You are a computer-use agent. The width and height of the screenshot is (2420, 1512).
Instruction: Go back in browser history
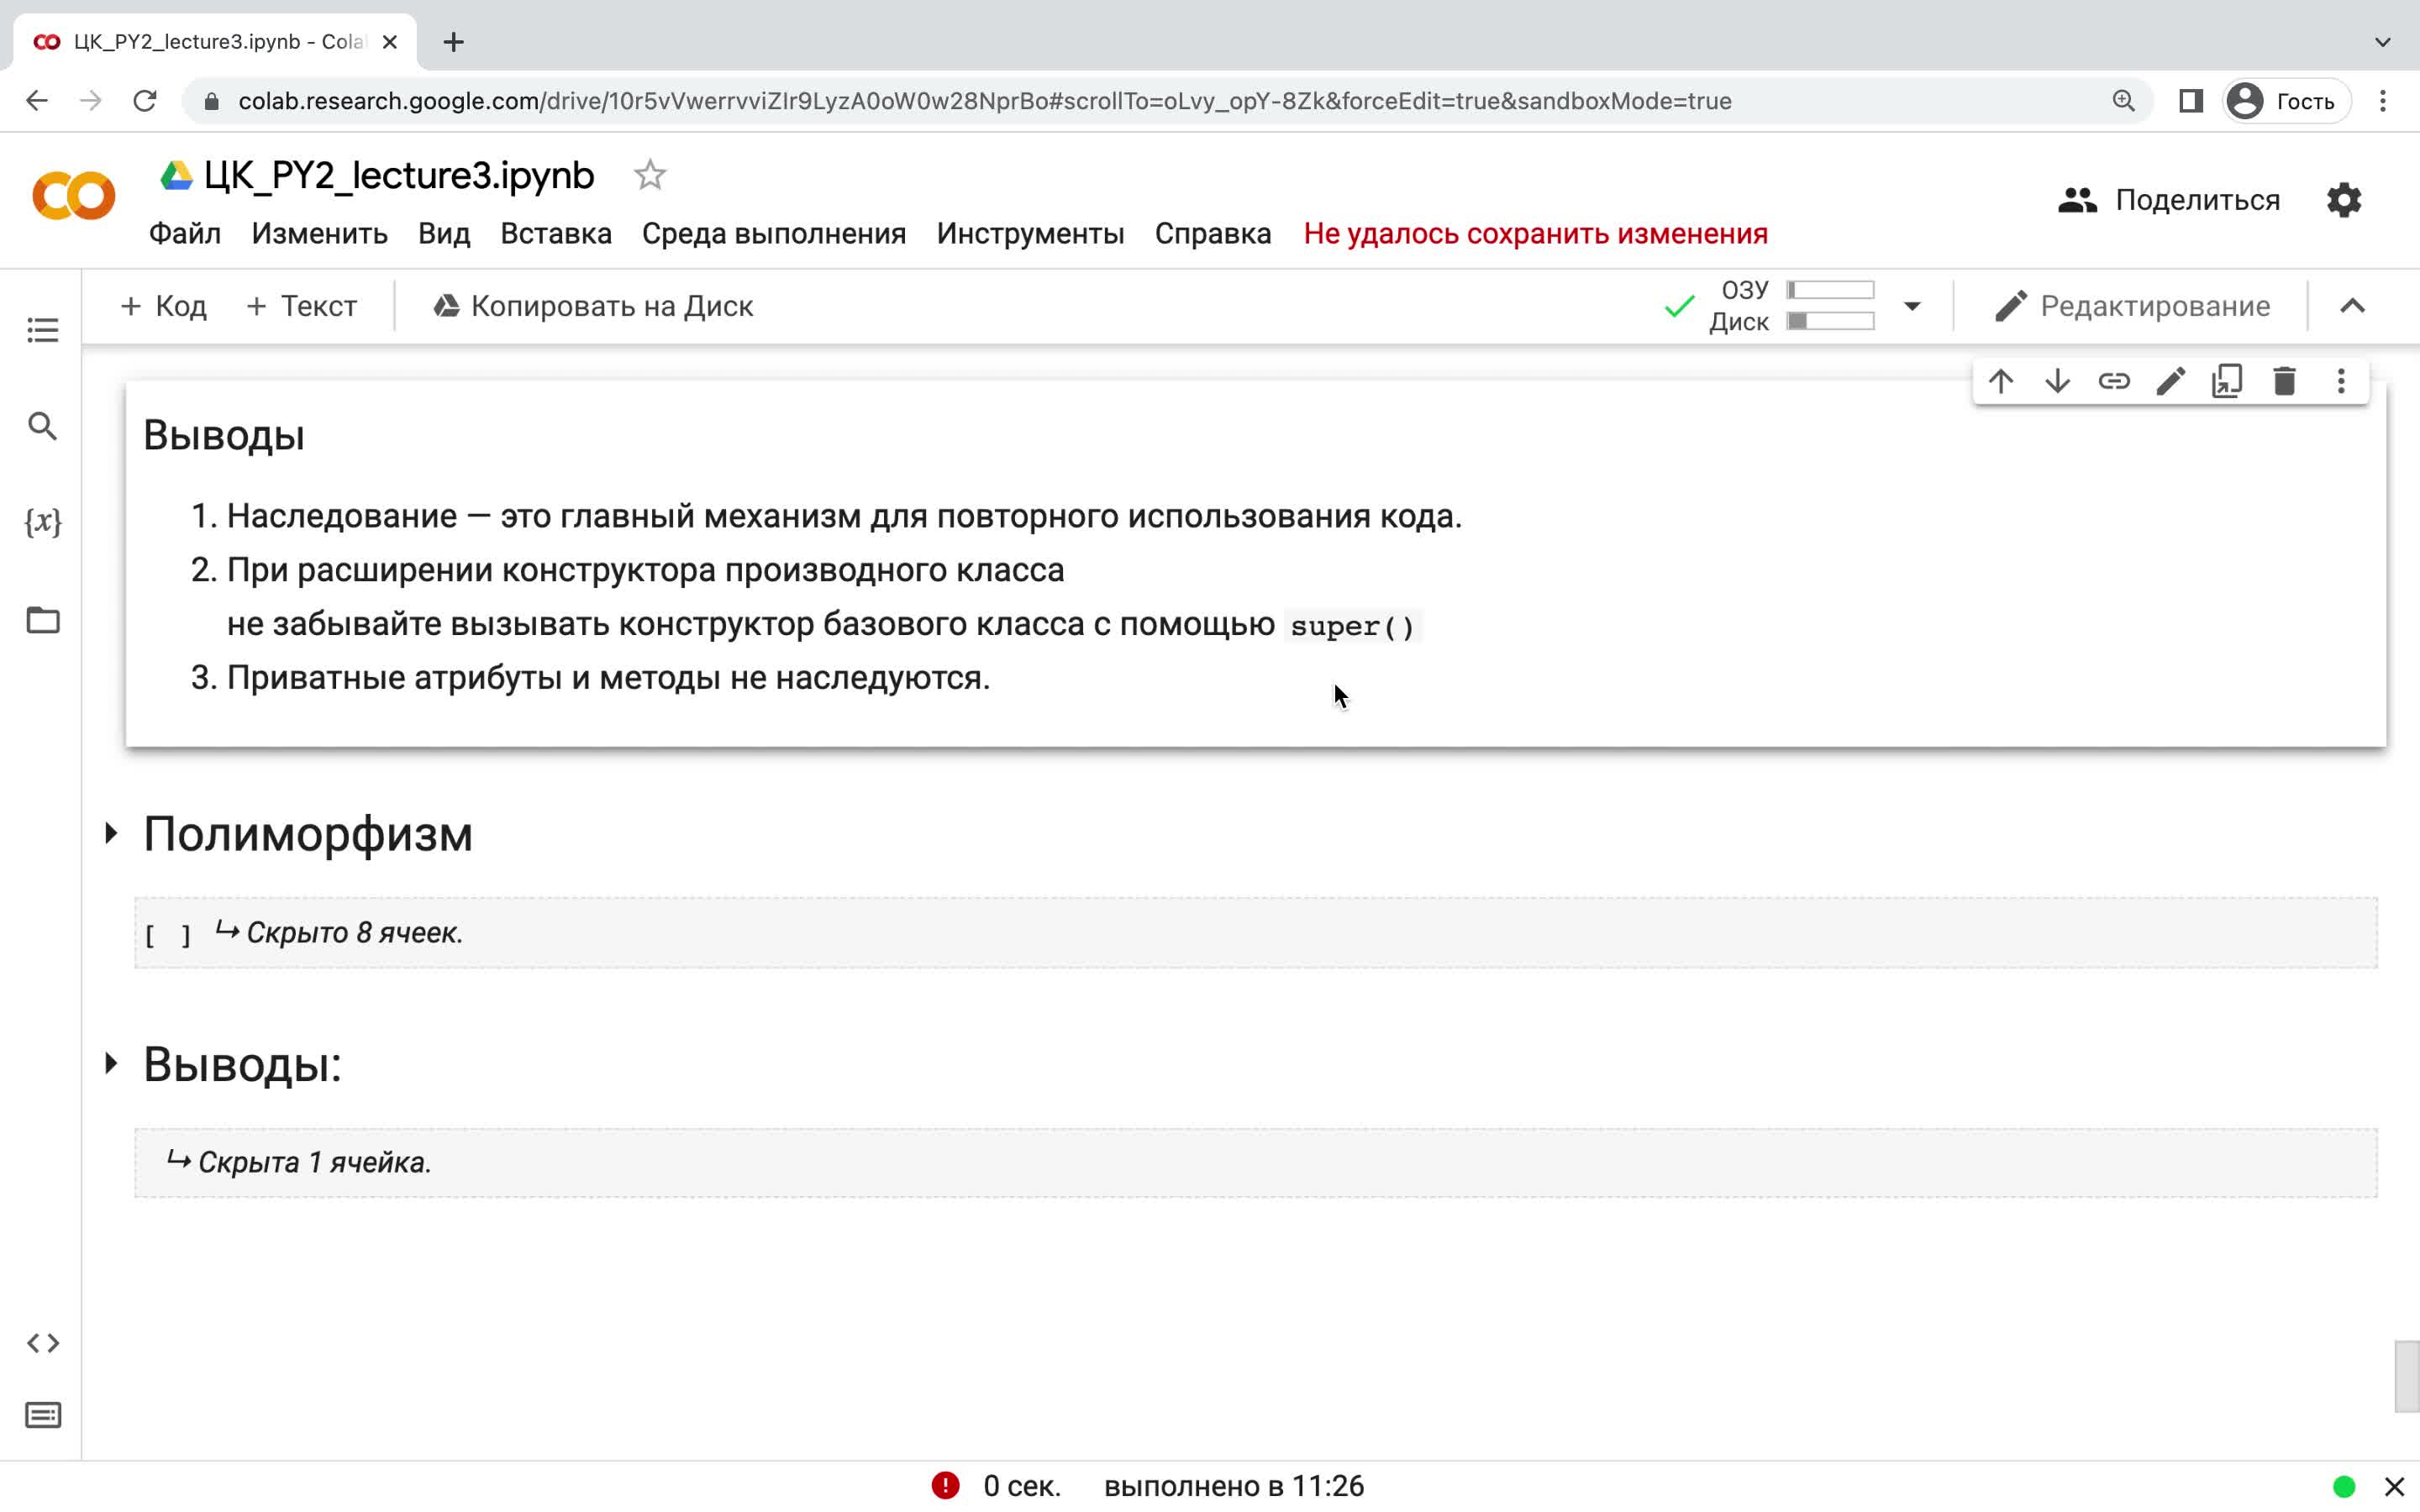(37, 101)
